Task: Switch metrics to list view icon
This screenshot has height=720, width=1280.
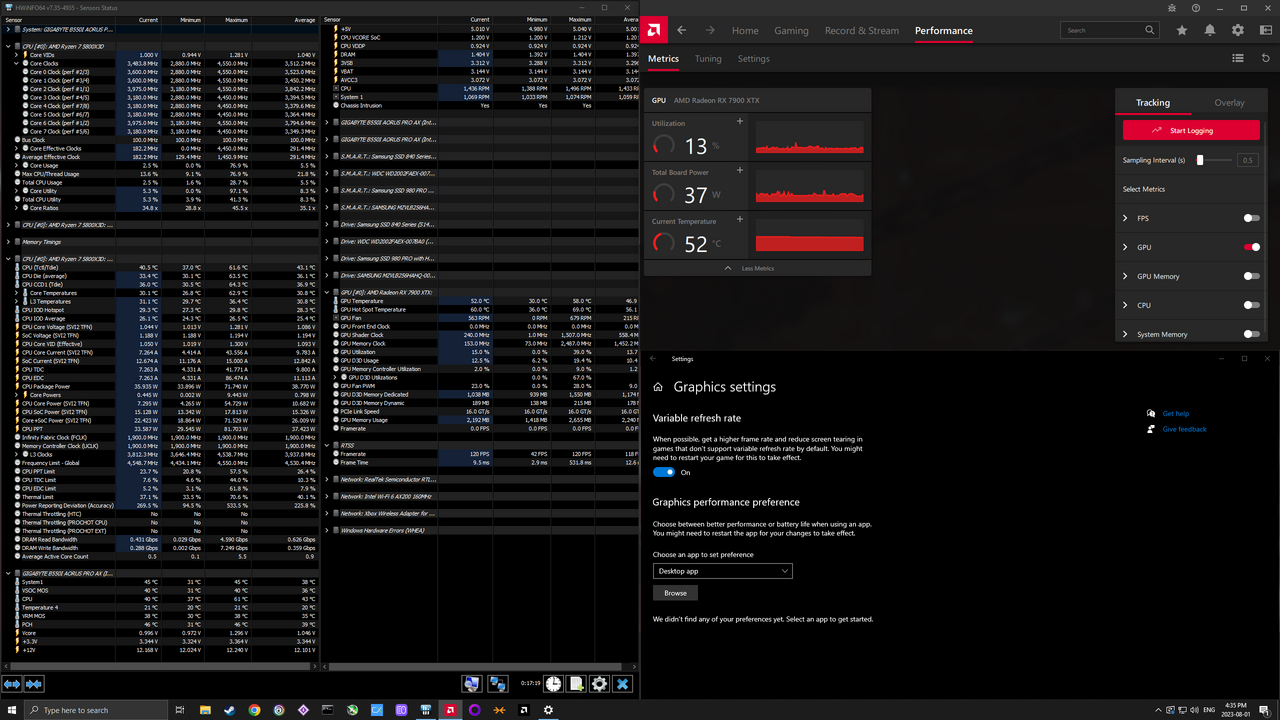Action: point(1238,59)
